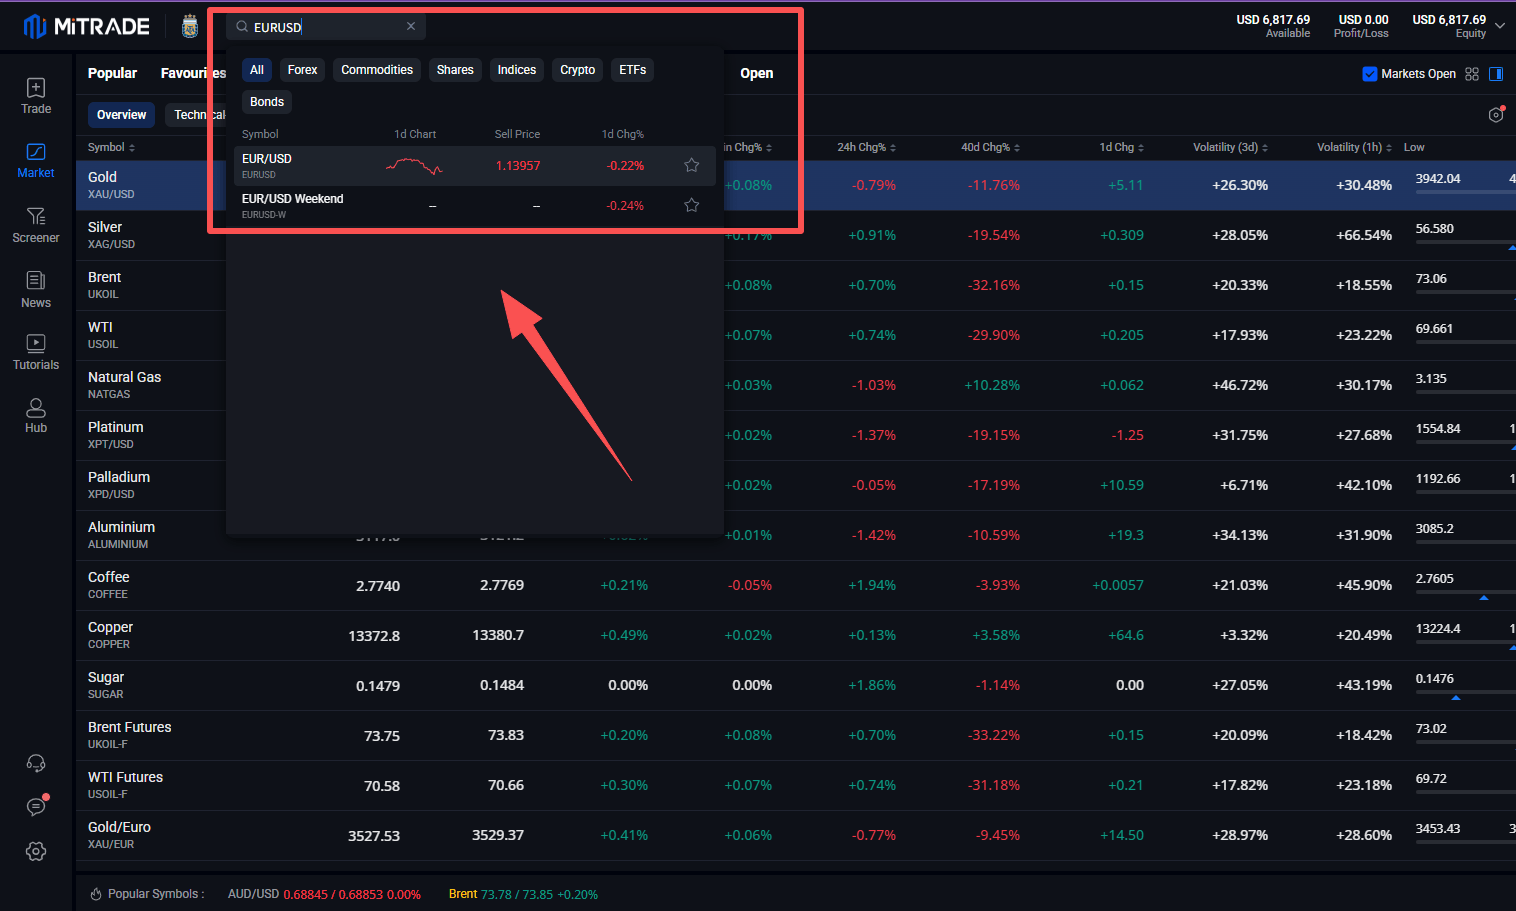Screen dimensions: 1516x911
Task: Open EUR/USD 1d mini chart
Action: point(414,166)
